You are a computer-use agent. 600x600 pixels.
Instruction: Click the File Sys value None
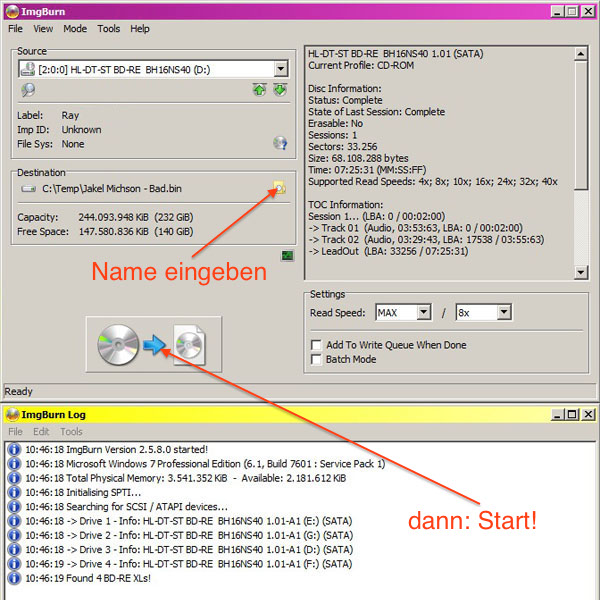(73, 144)
